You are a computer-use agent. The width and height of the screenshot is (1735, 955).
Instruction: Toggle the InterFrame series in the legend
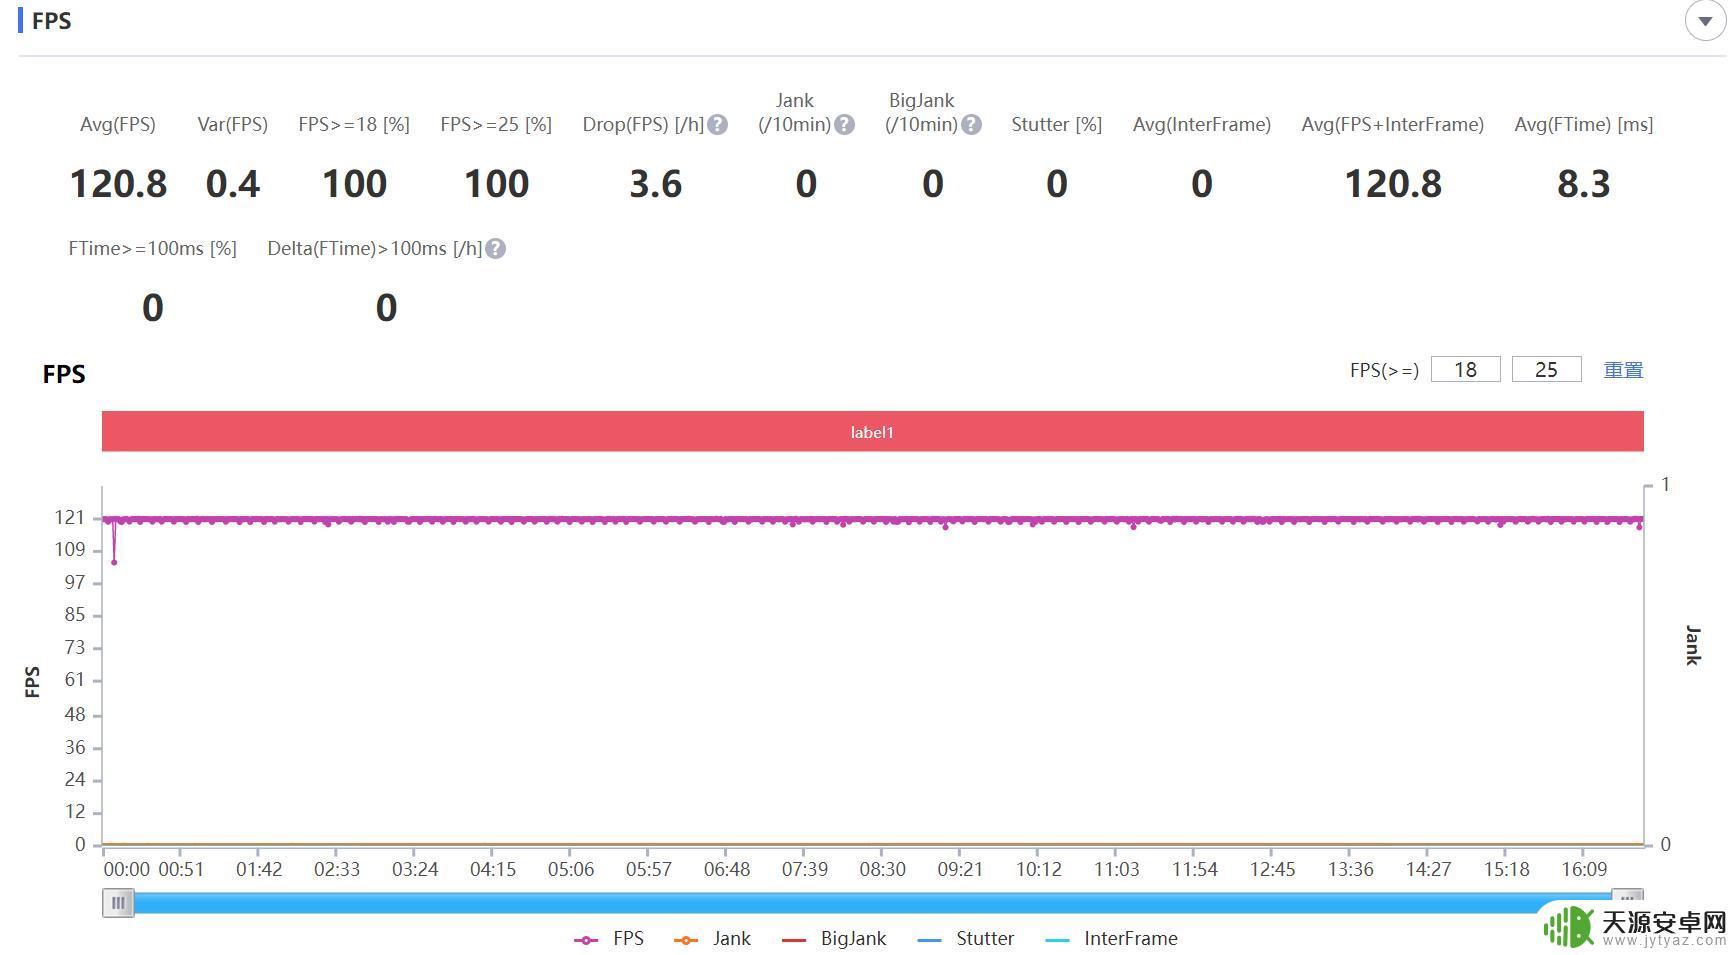click(x=1111, y=939)
